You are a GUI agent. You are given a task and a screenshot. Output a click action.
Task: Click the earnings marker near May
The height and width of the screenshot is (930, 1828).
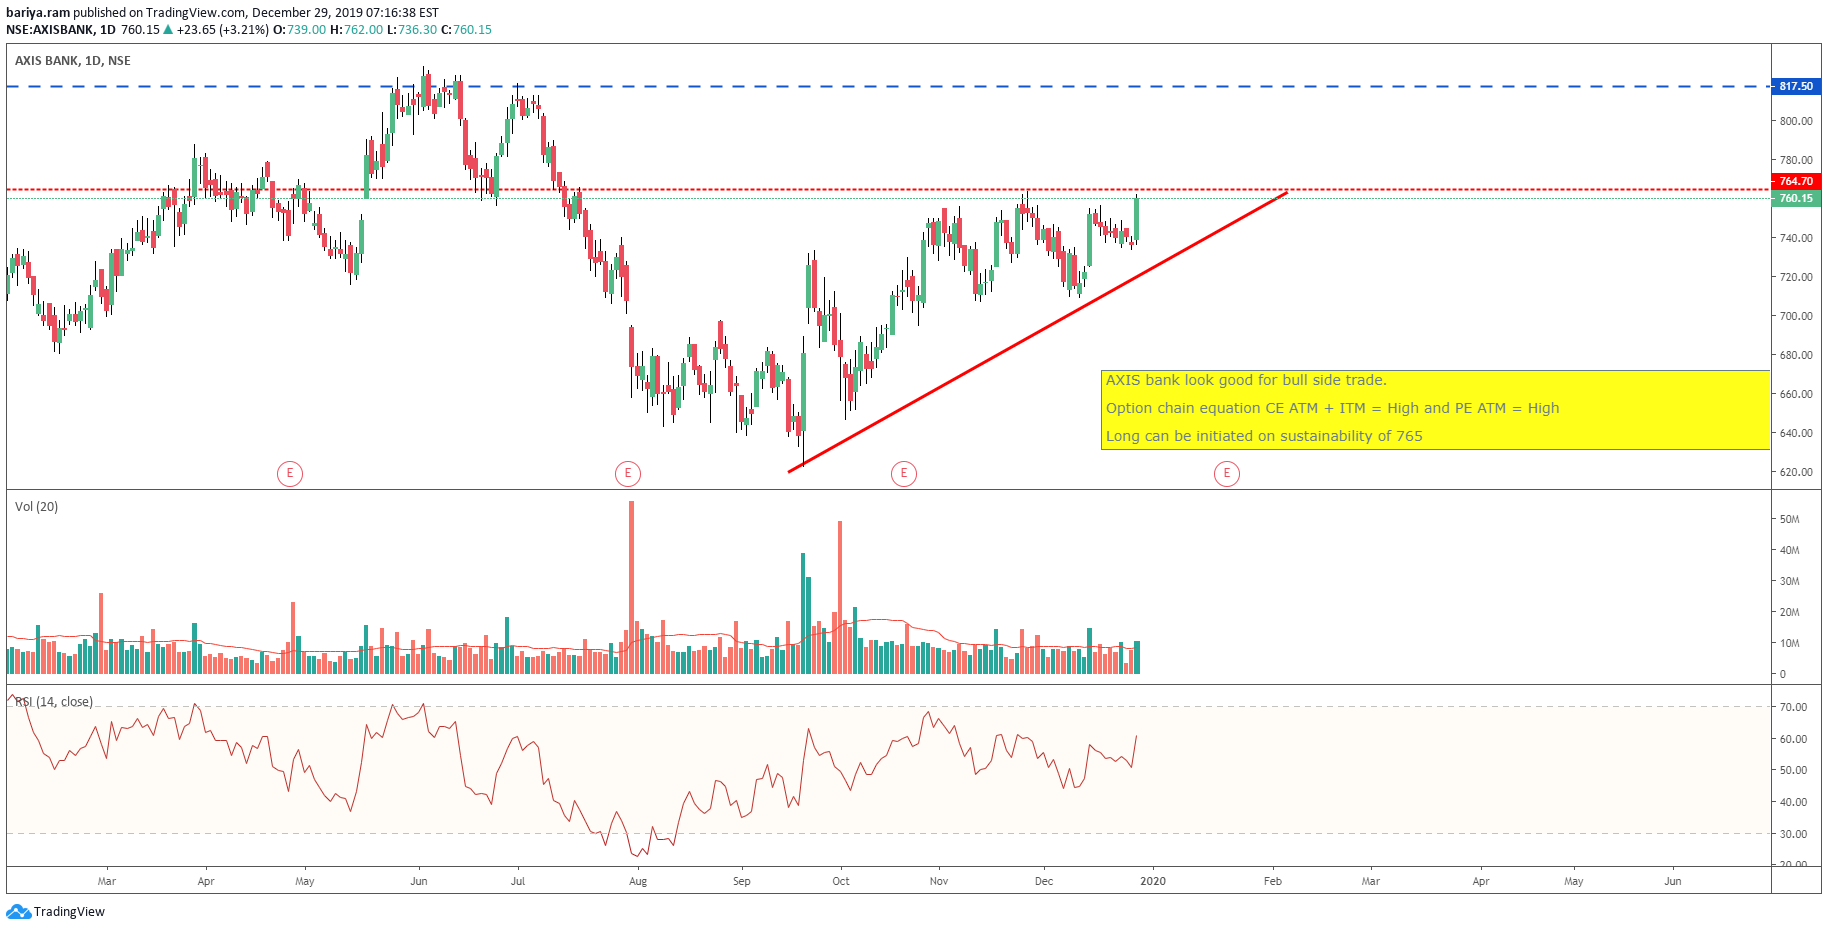(x=290, y=473)
